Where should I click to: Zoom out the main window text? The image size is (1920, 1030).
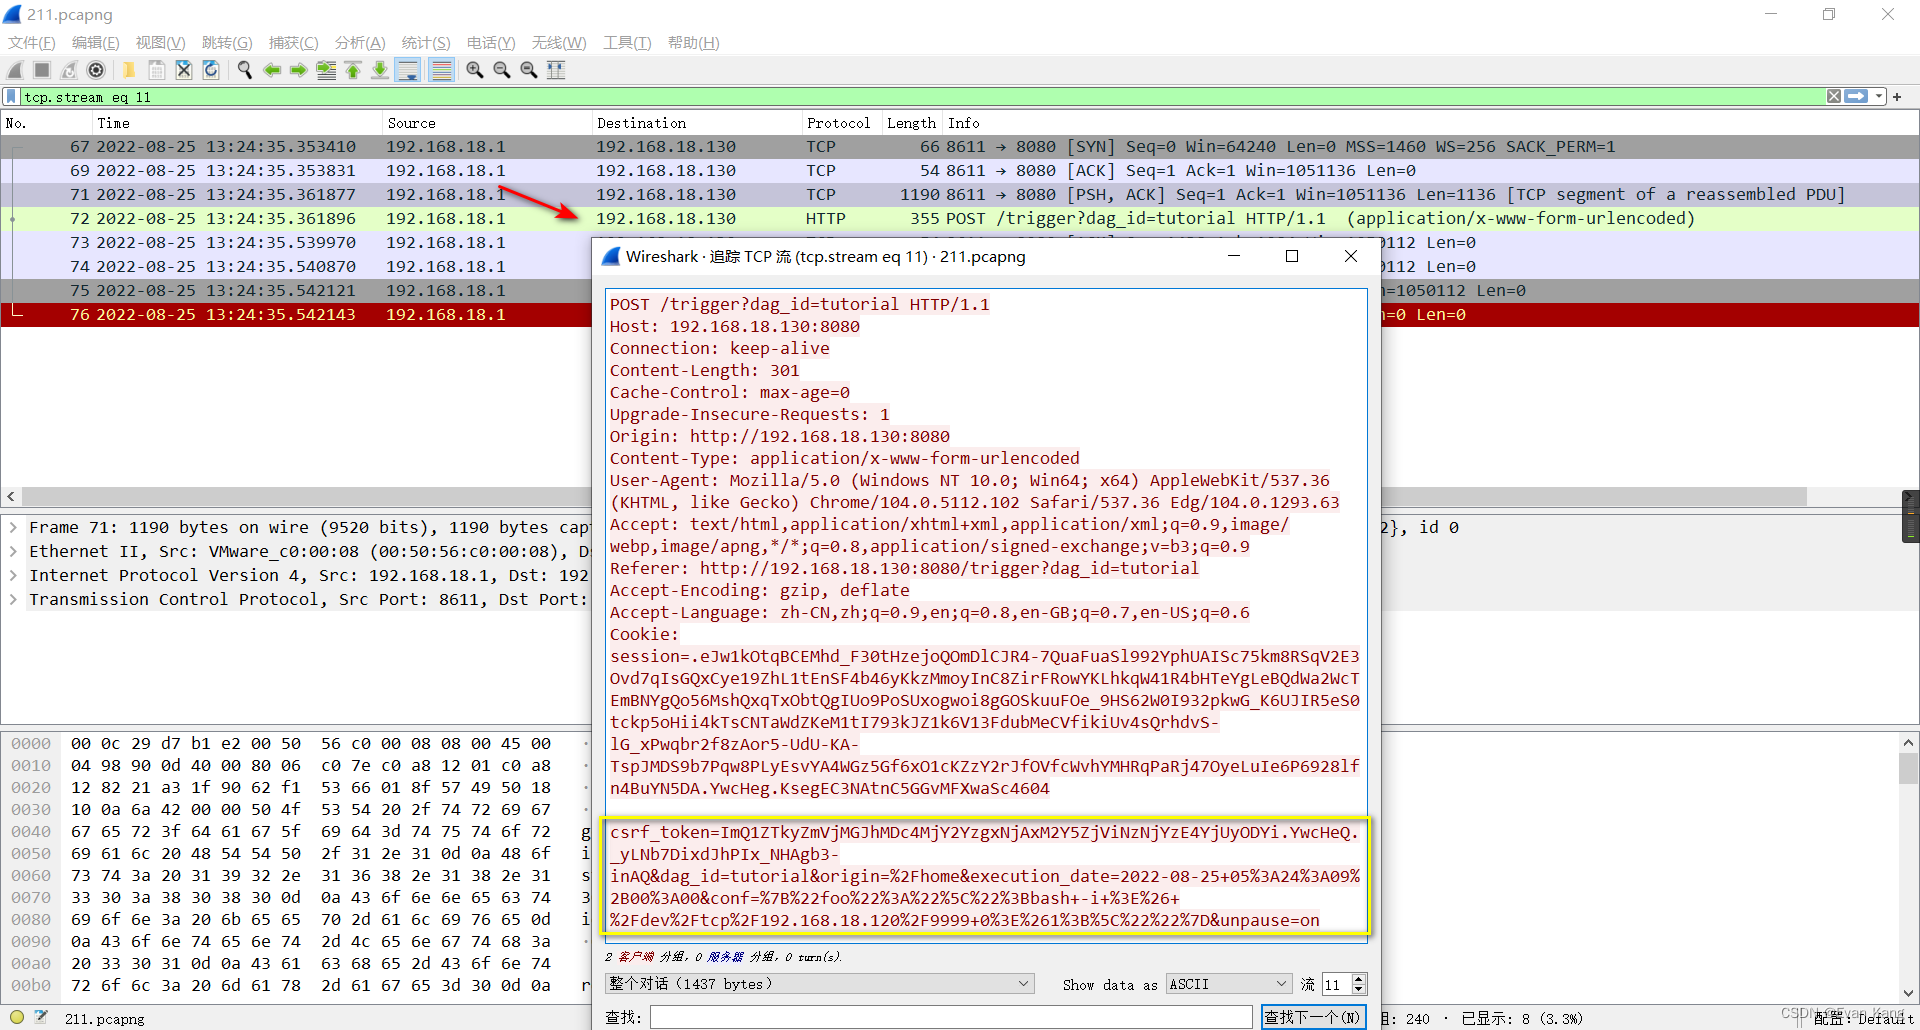(502, 70)
